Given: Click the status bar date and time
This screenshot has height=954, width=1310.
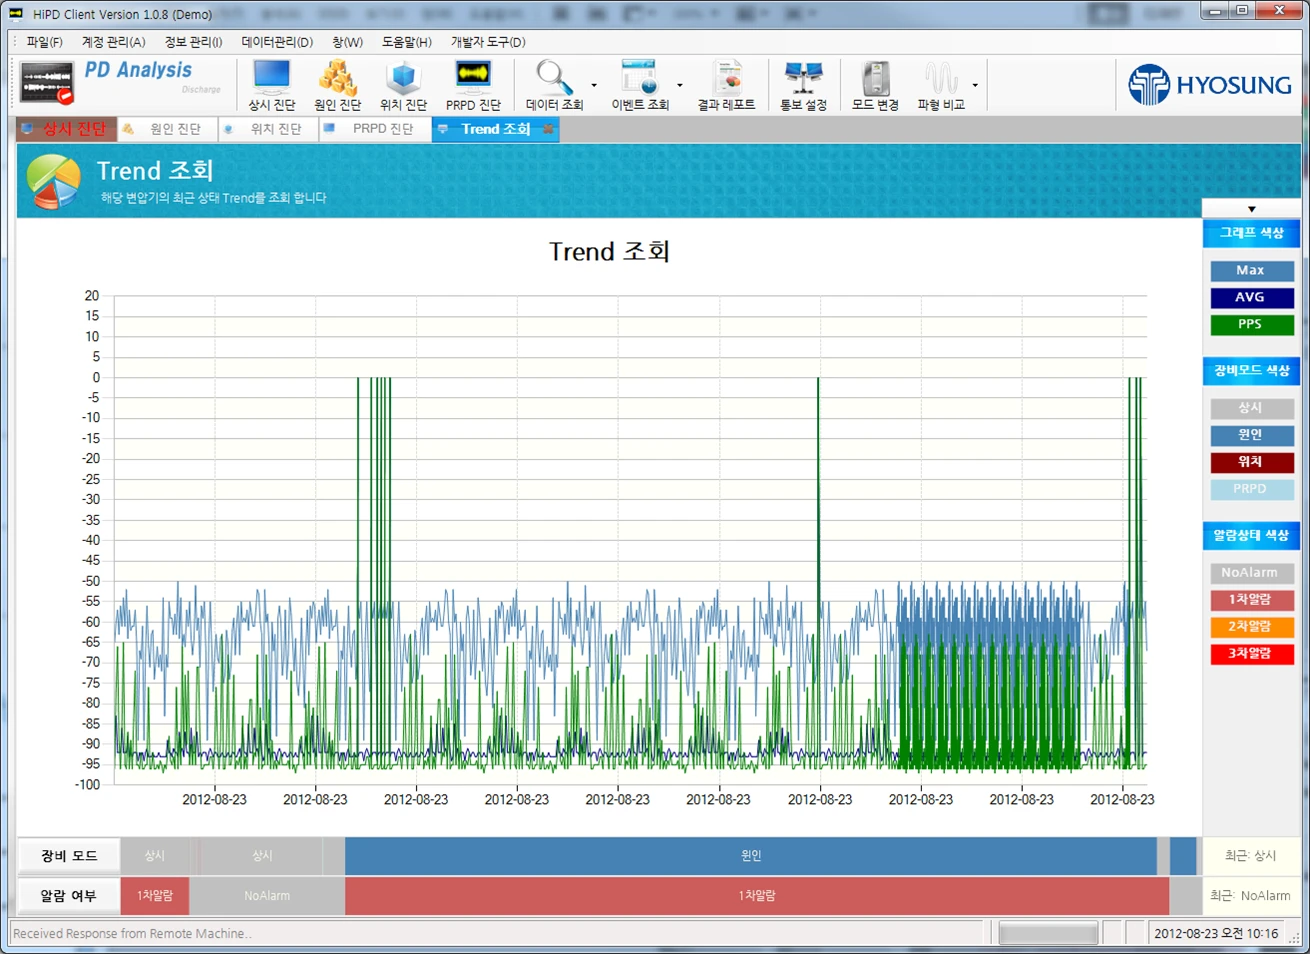Looking at the screenshot, I should (x=1216, y=933).
